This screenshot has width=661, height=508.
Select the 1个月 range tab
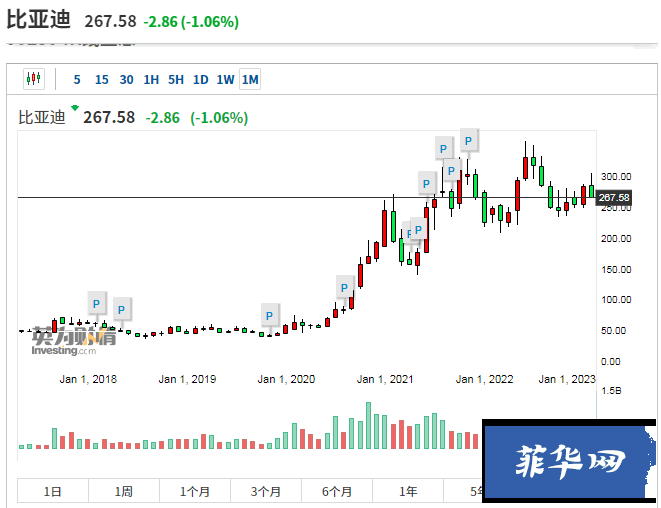pos(195,491)
